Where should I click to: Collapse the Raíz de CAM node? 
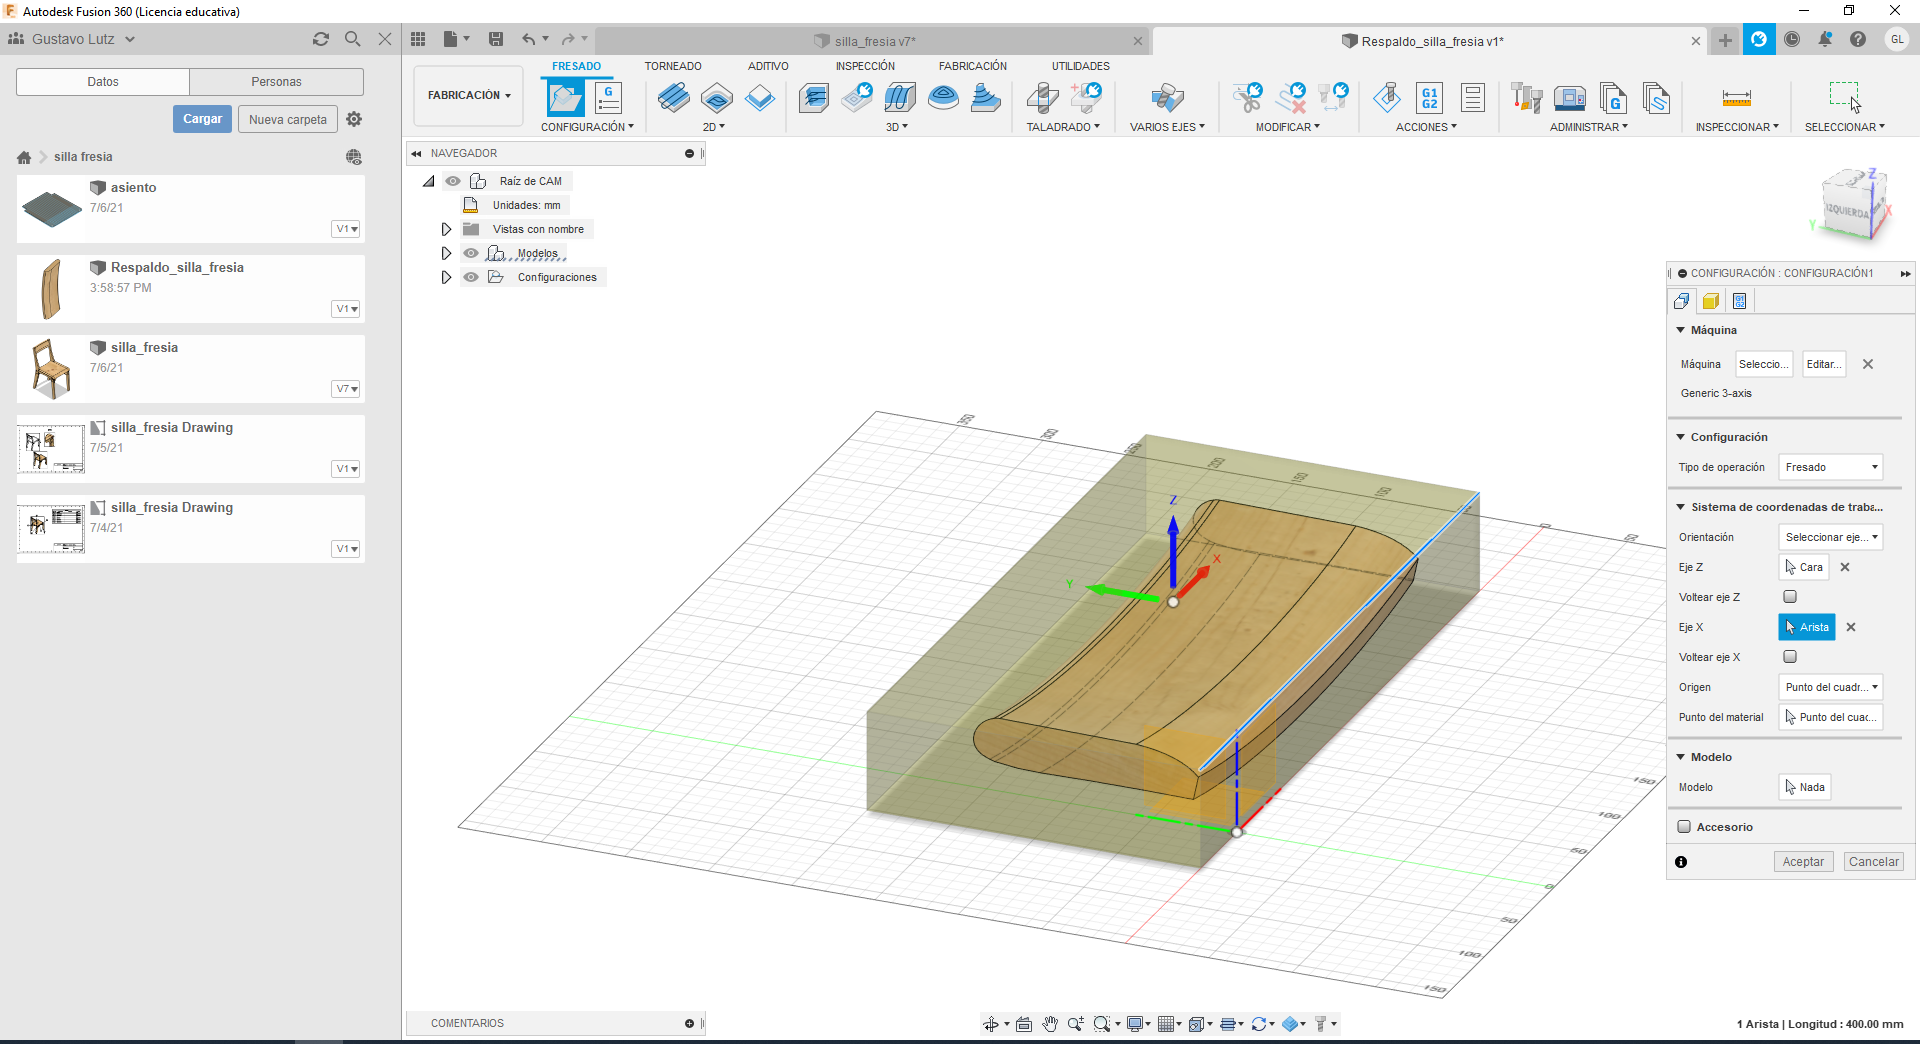pos(429,181)
